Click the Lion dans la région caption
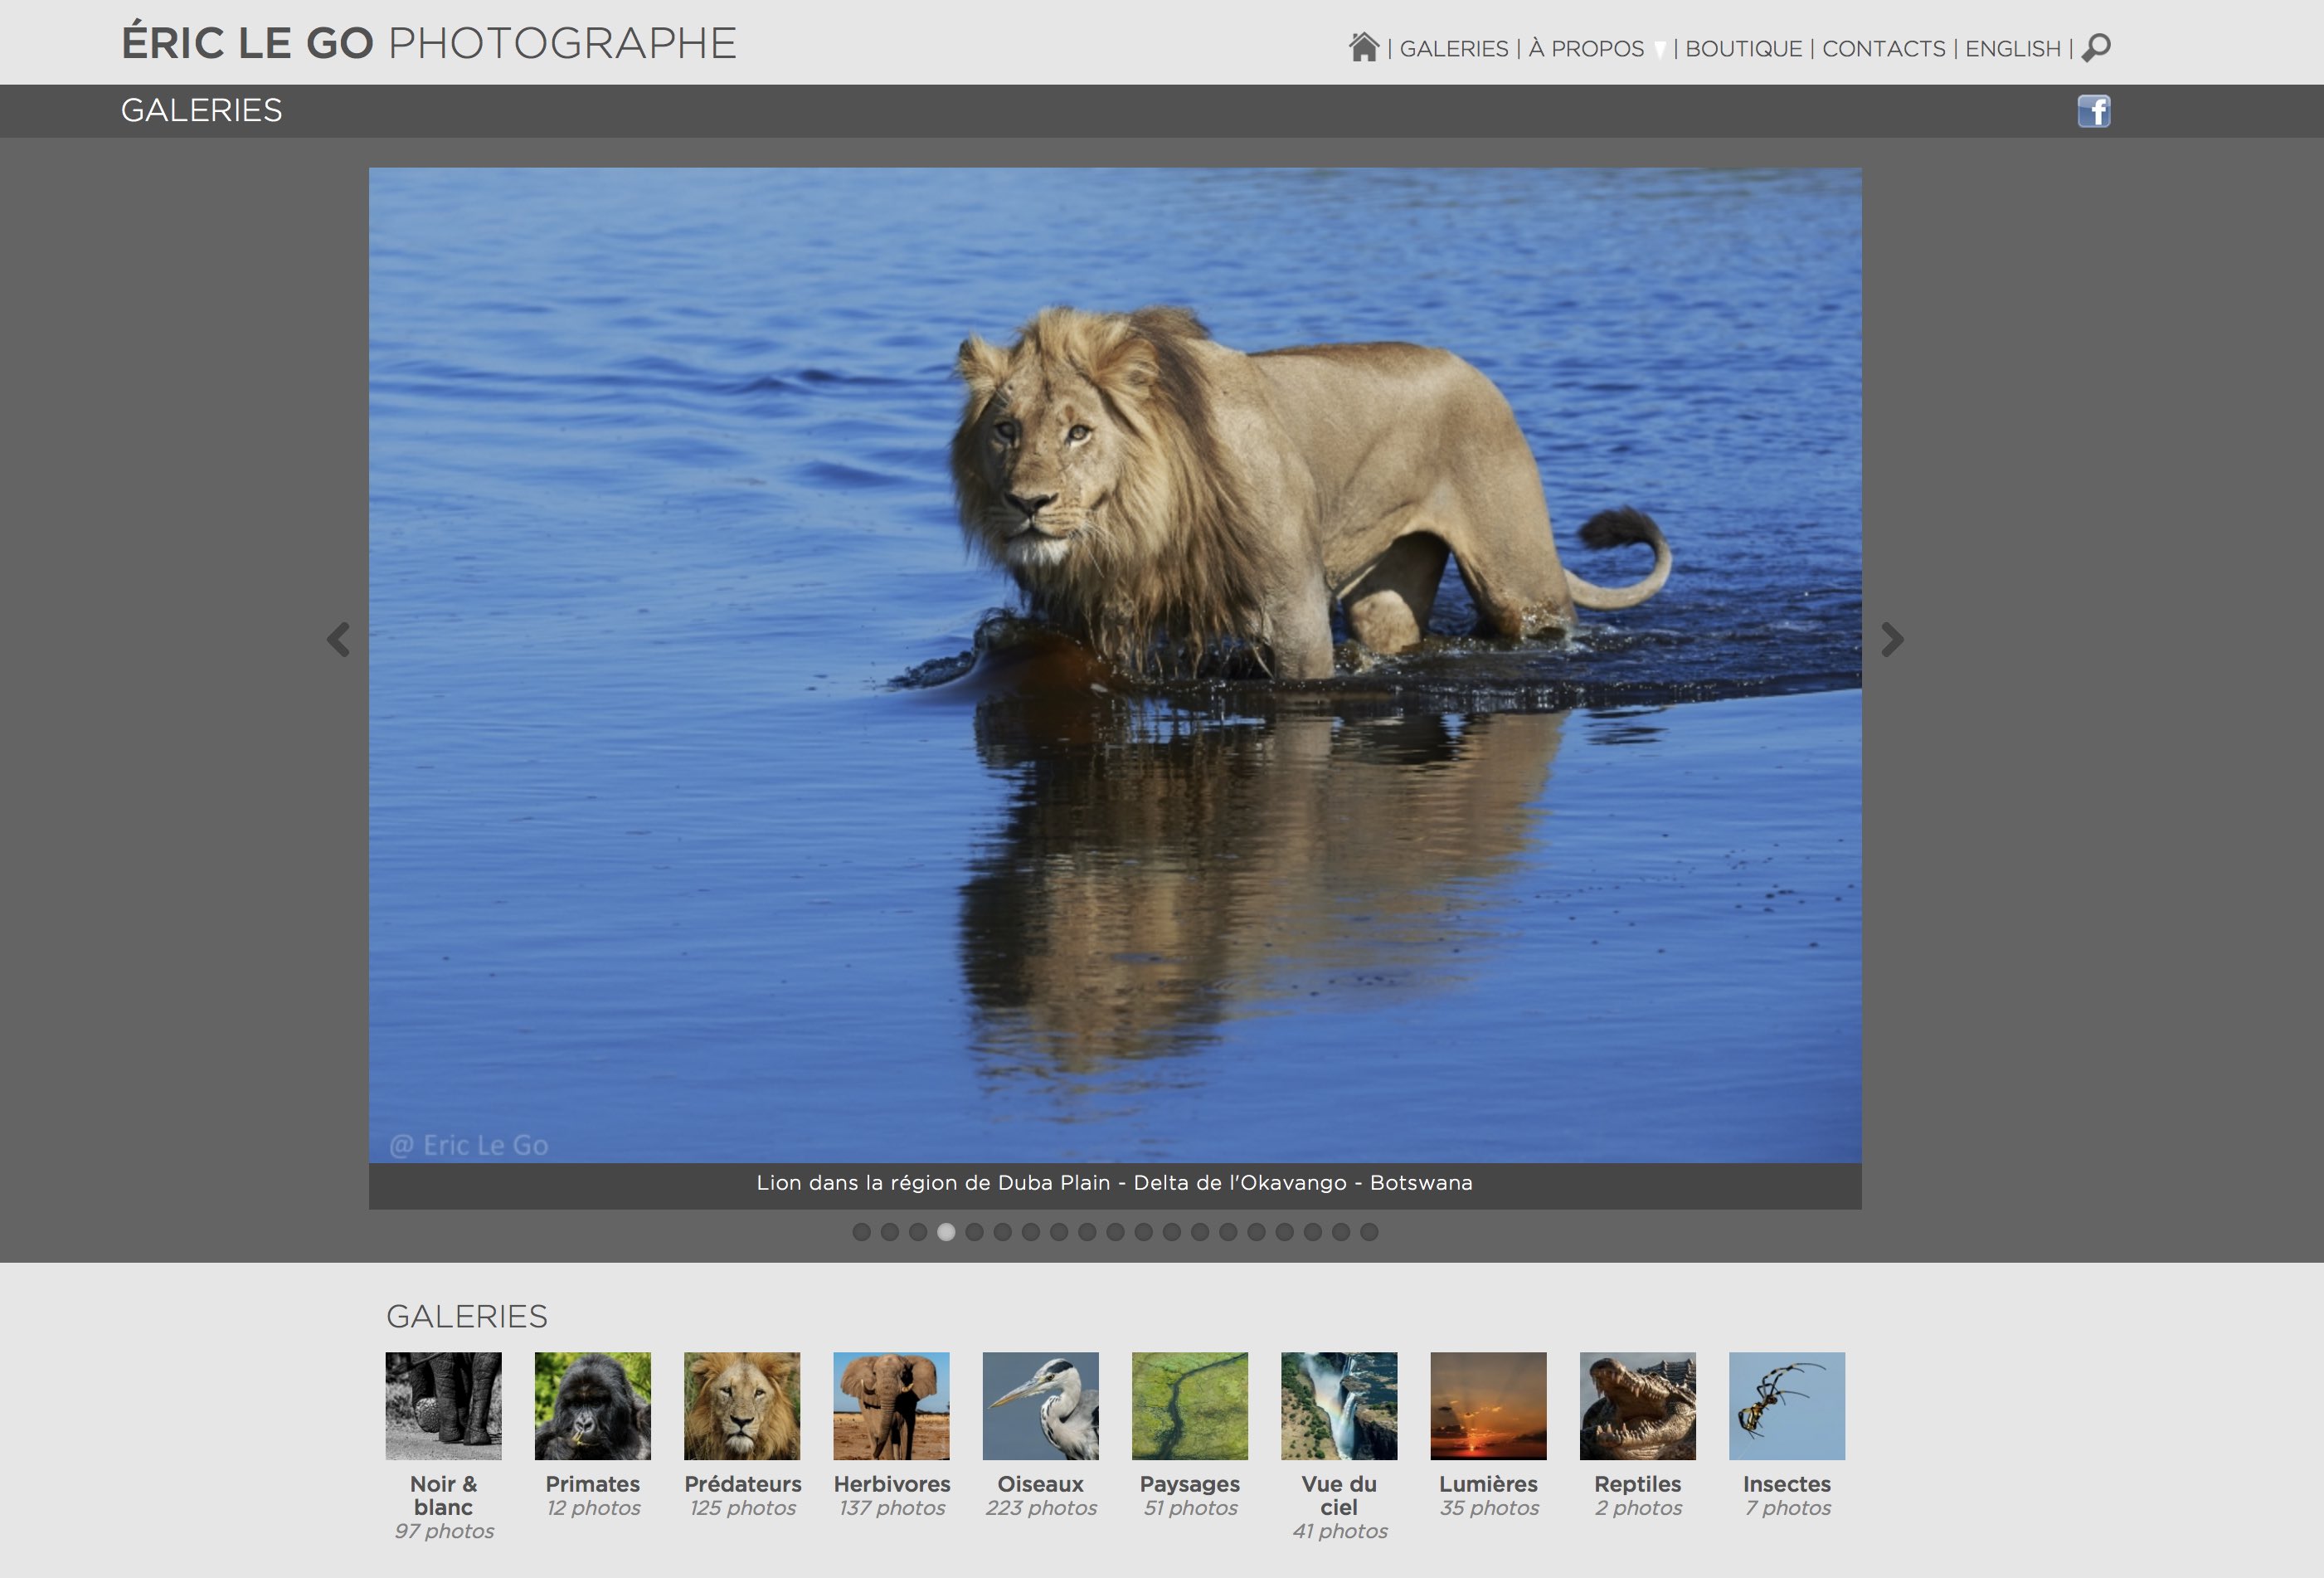This screenshot has height=1578, width=2324. [1115, 1183]
